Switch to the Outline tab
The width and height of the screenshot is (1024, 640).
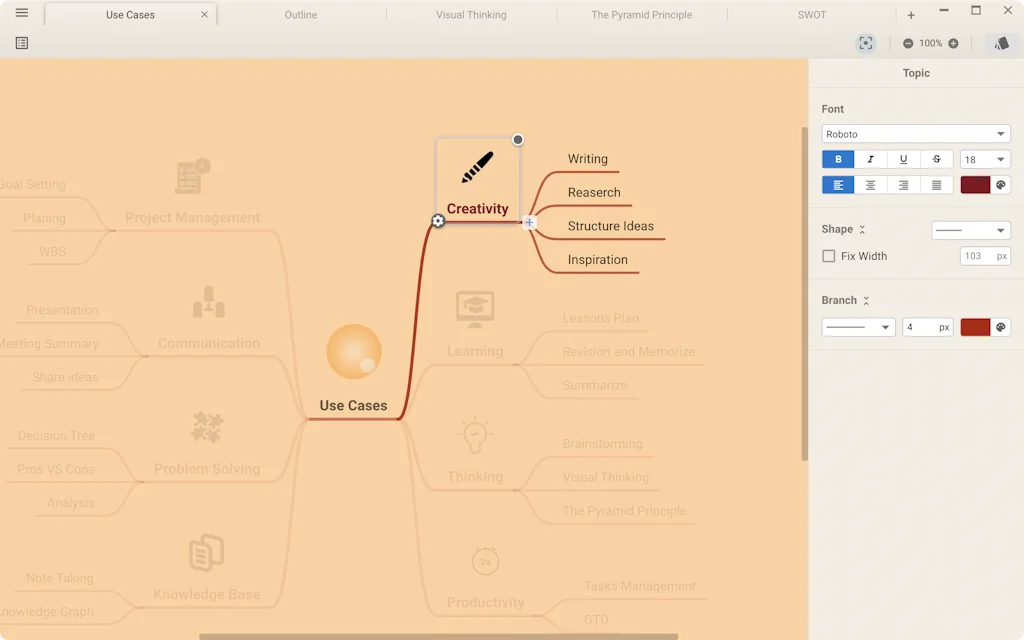click(301, 14)
